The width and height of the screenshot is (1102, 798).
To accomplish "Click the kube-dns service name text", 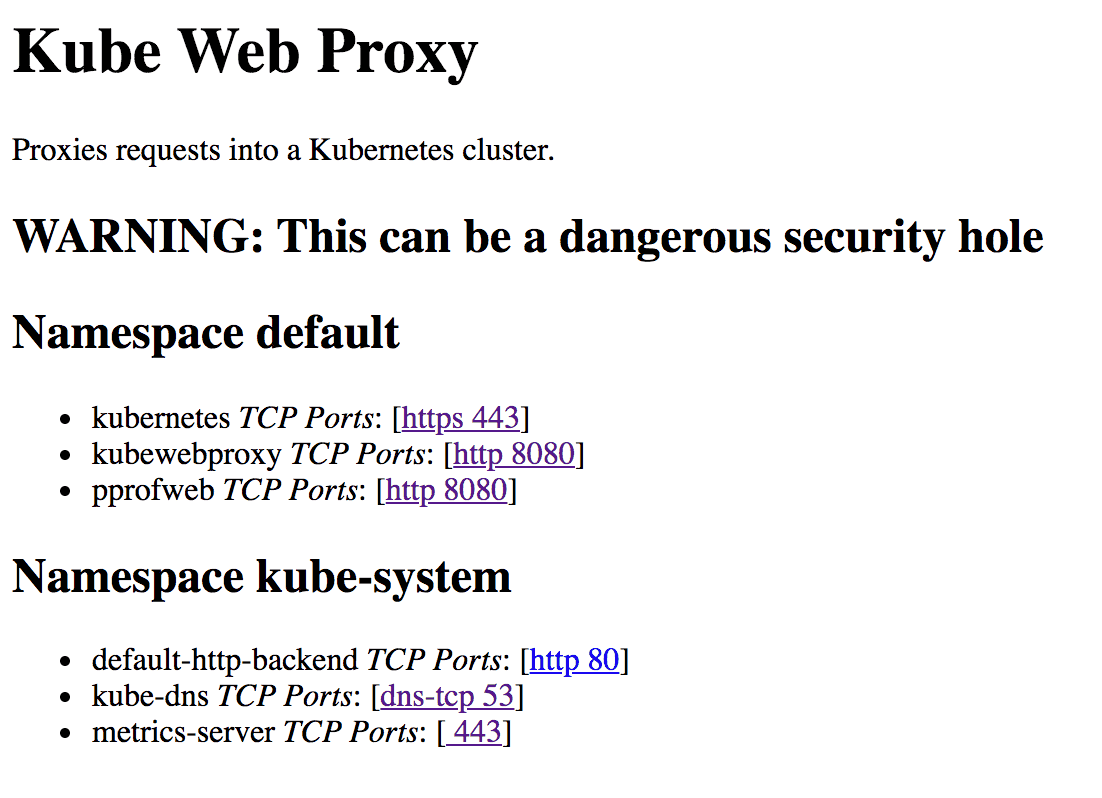I will pos(150,697).
